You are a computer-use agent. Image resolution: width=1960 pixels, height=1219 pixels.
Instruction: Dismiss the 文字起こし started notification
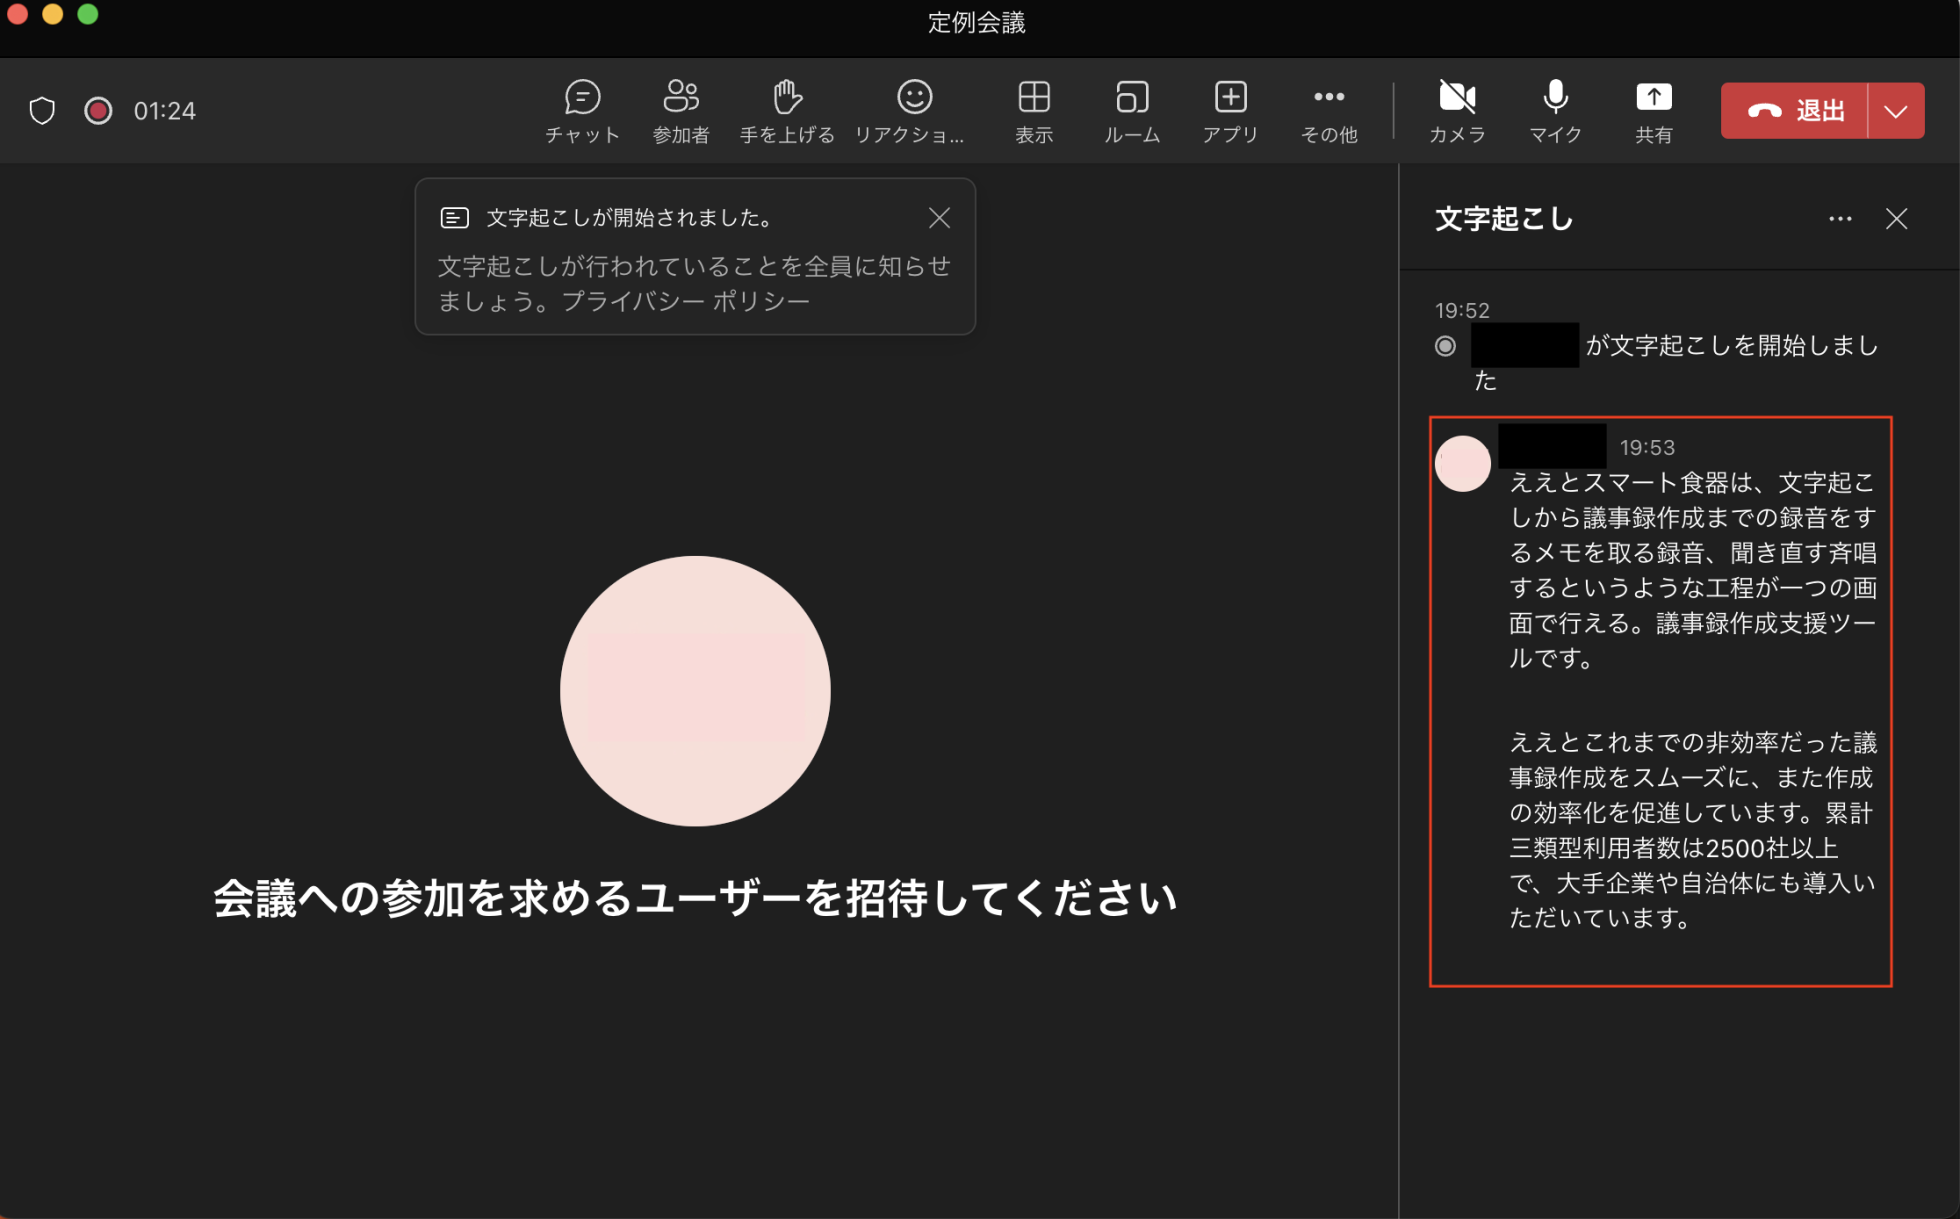[x=939, y=218]
